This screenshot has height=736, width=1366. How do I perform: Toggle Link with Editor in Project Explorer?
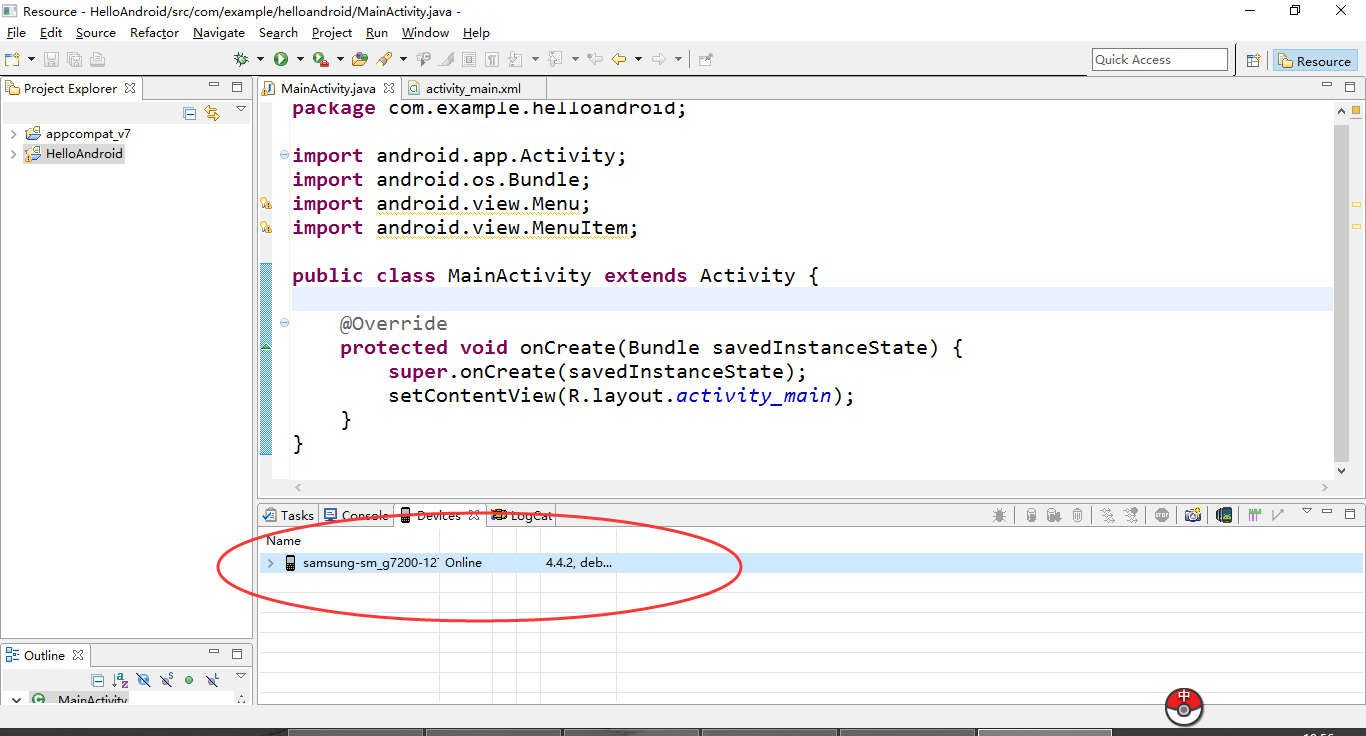point(212,113)
